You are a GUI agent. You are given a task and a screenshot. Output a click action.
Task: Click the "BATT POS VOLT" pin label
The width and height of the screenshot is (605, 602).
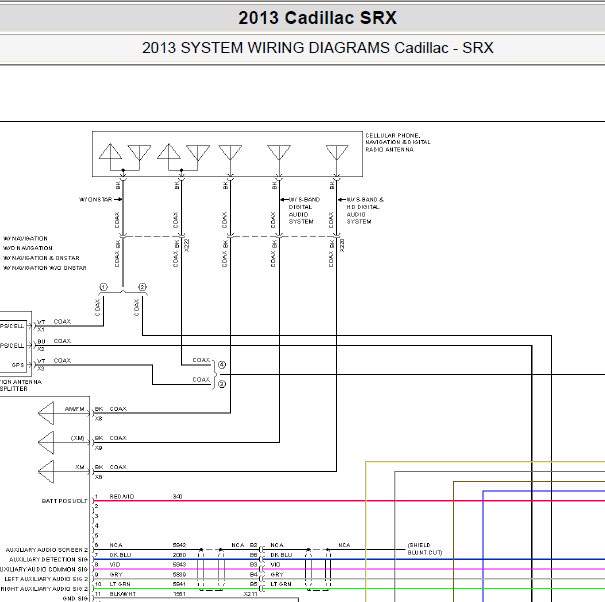(x=64, y=501)
